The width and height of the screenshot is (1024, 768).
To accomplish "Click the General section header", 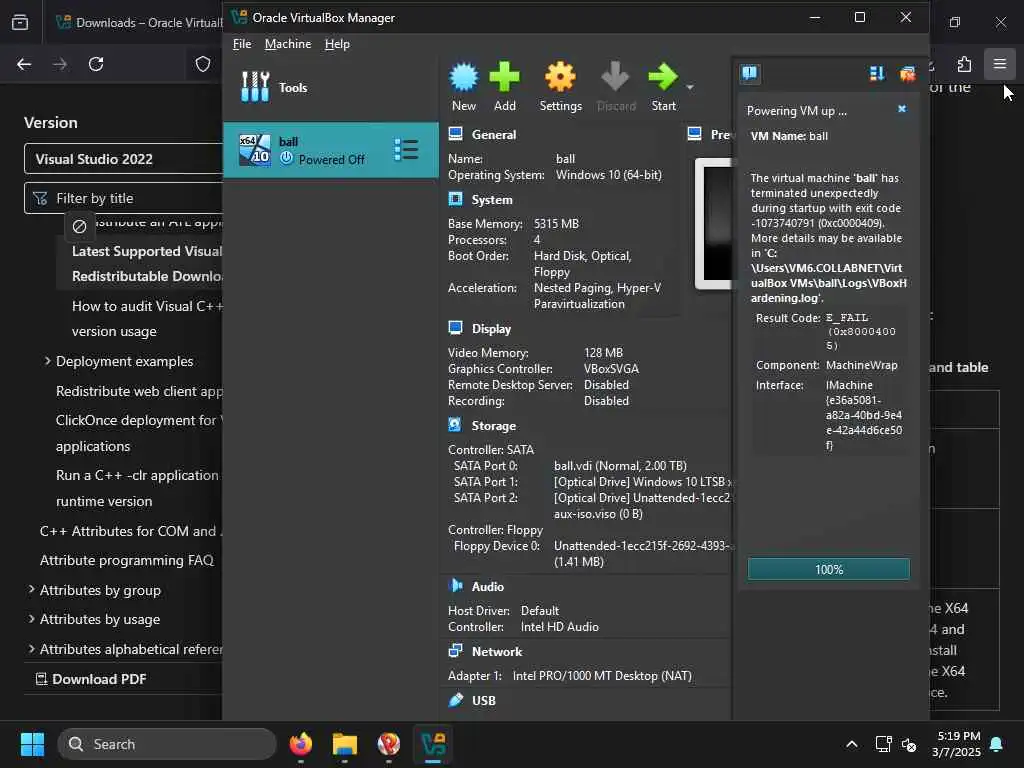I will [494, 135].
